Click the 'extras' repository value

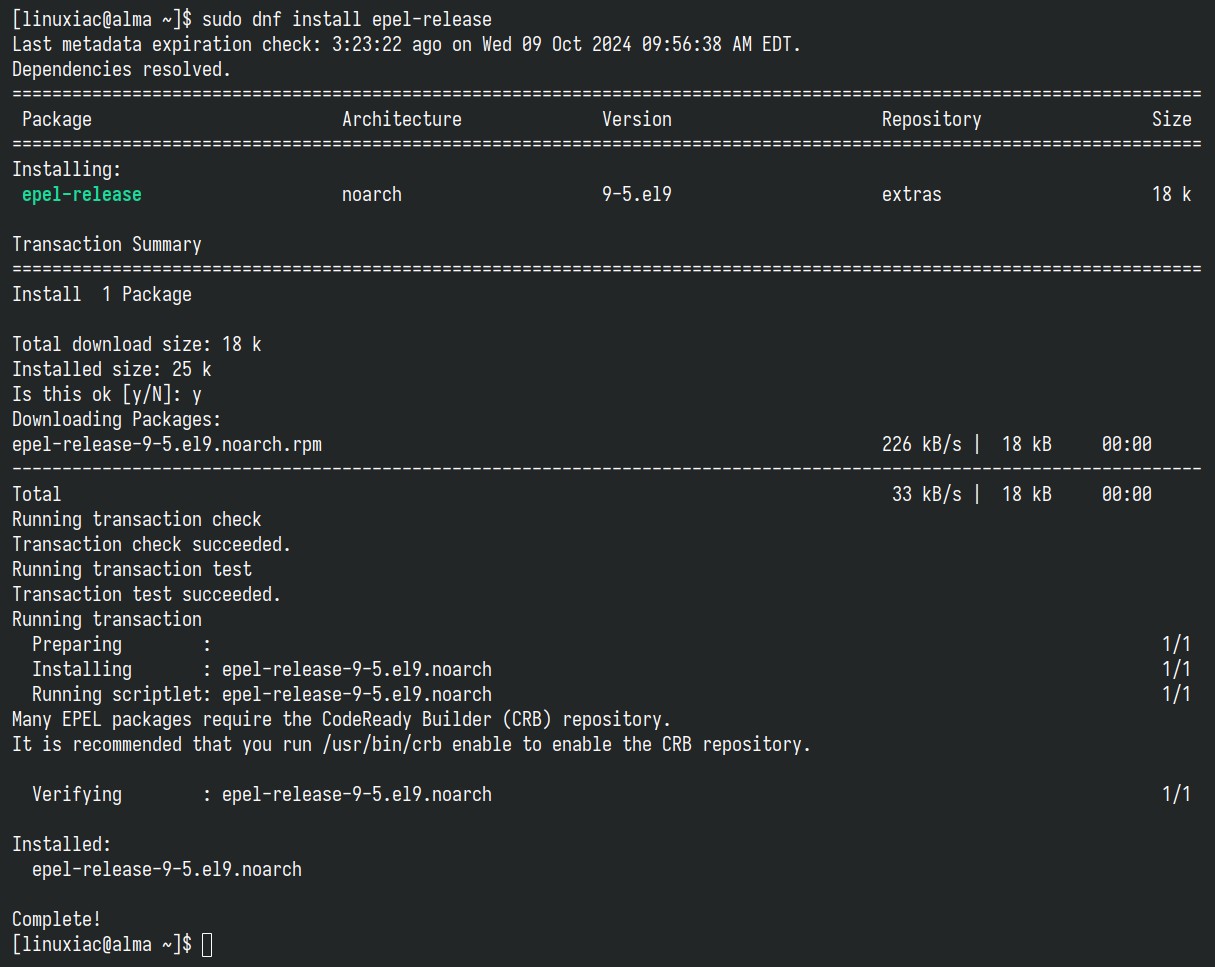coord(912,194)
